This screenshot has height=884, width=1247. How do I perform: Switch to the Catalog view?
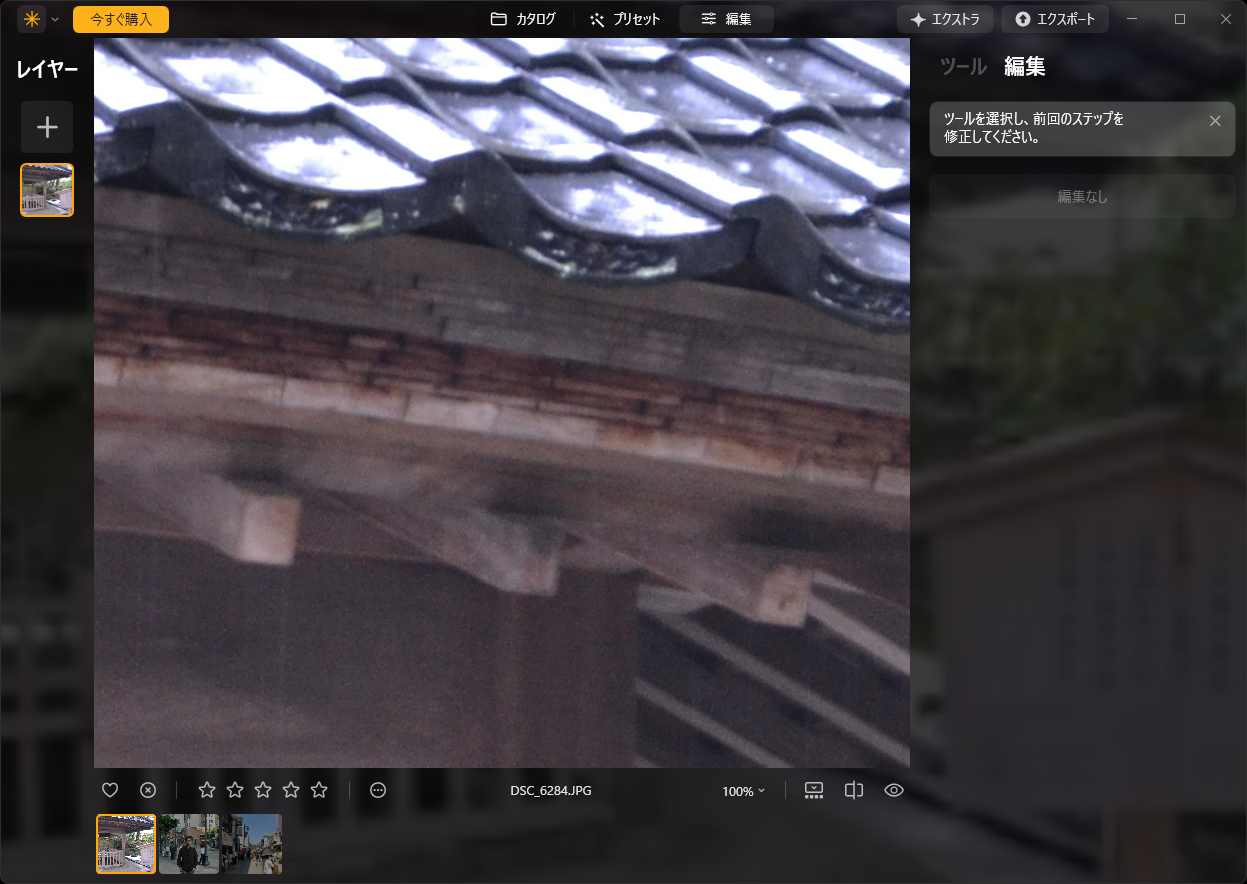[x=523, y=18]
